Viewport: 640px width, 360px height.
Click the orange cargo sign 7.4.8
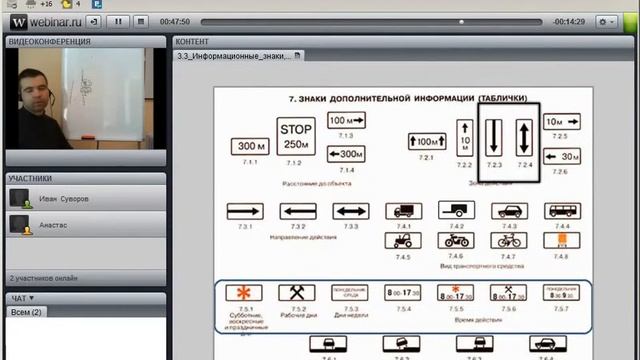coord(562,240)
